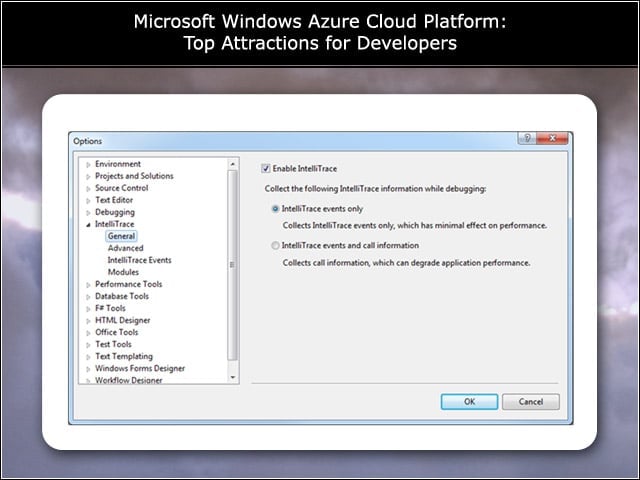
Task: Select the Text Templating category label
Action: click(124, 356)
